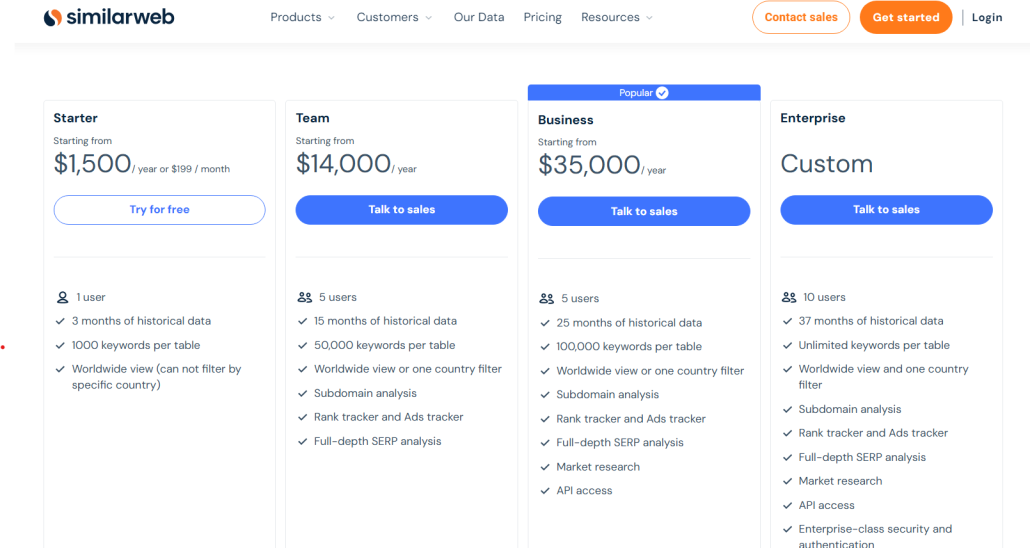Go to the Our Data page

click(x=478, y=17)
